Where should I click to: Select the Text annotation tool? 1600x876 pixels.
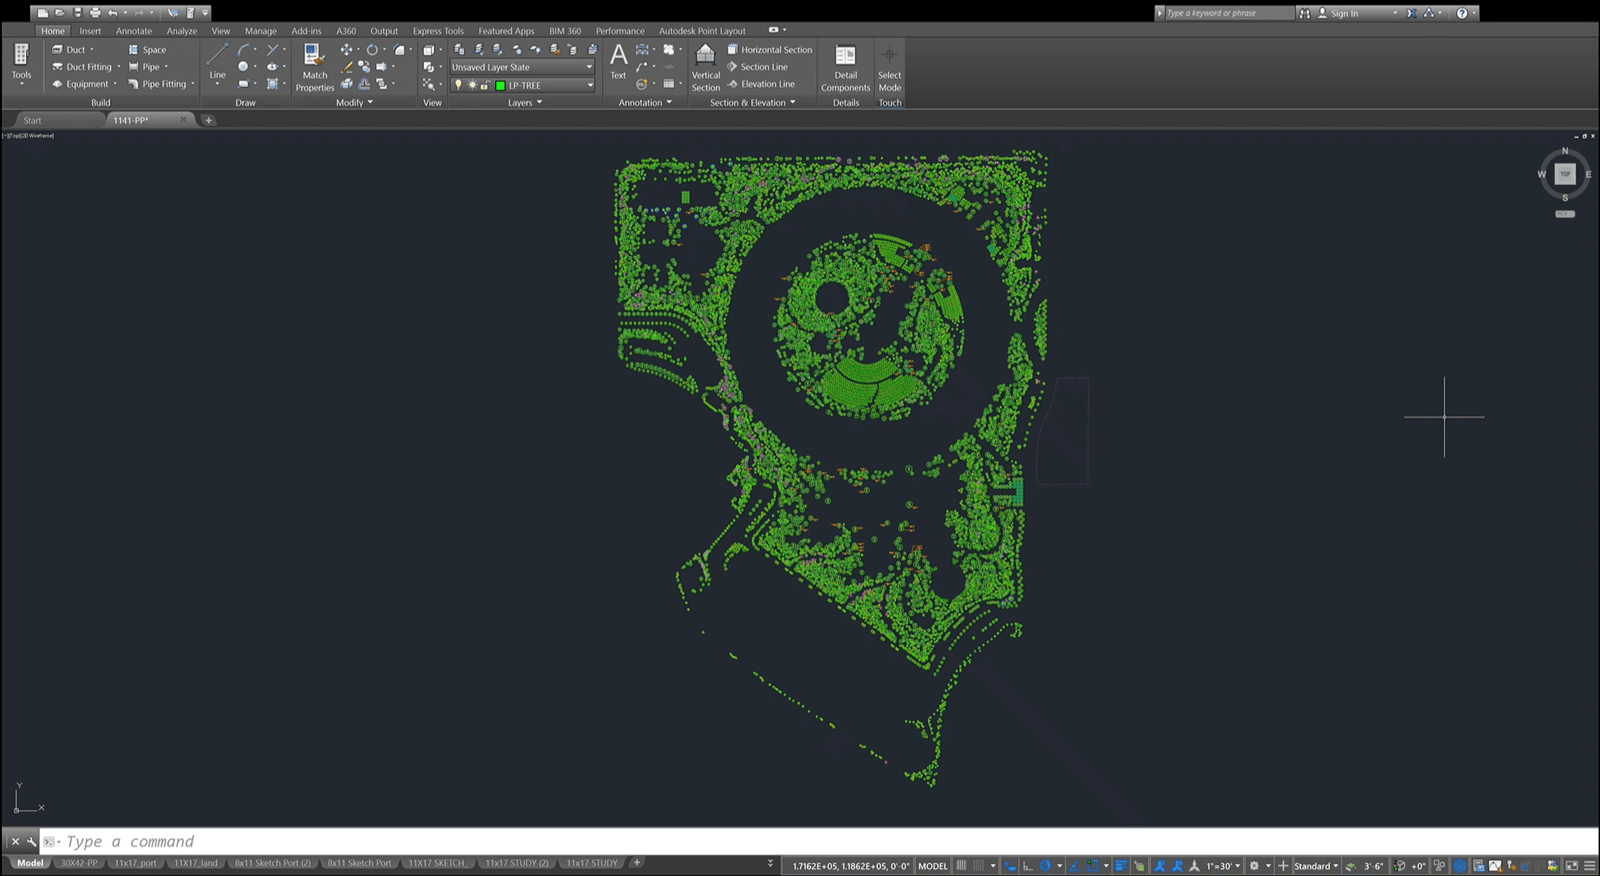[618, 62]
